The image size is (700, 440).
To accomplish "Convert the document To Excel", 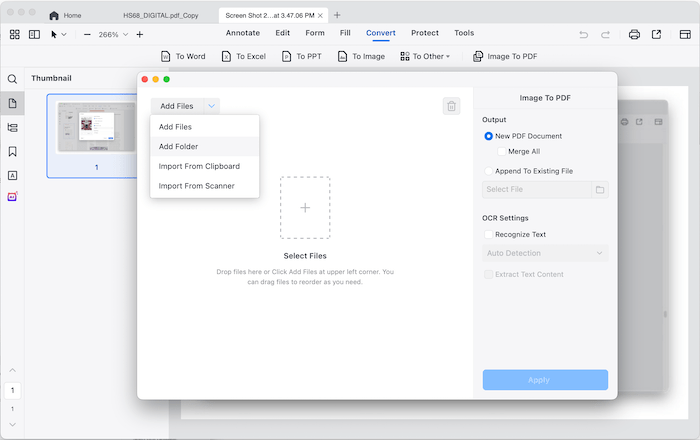I will [243, 57].
